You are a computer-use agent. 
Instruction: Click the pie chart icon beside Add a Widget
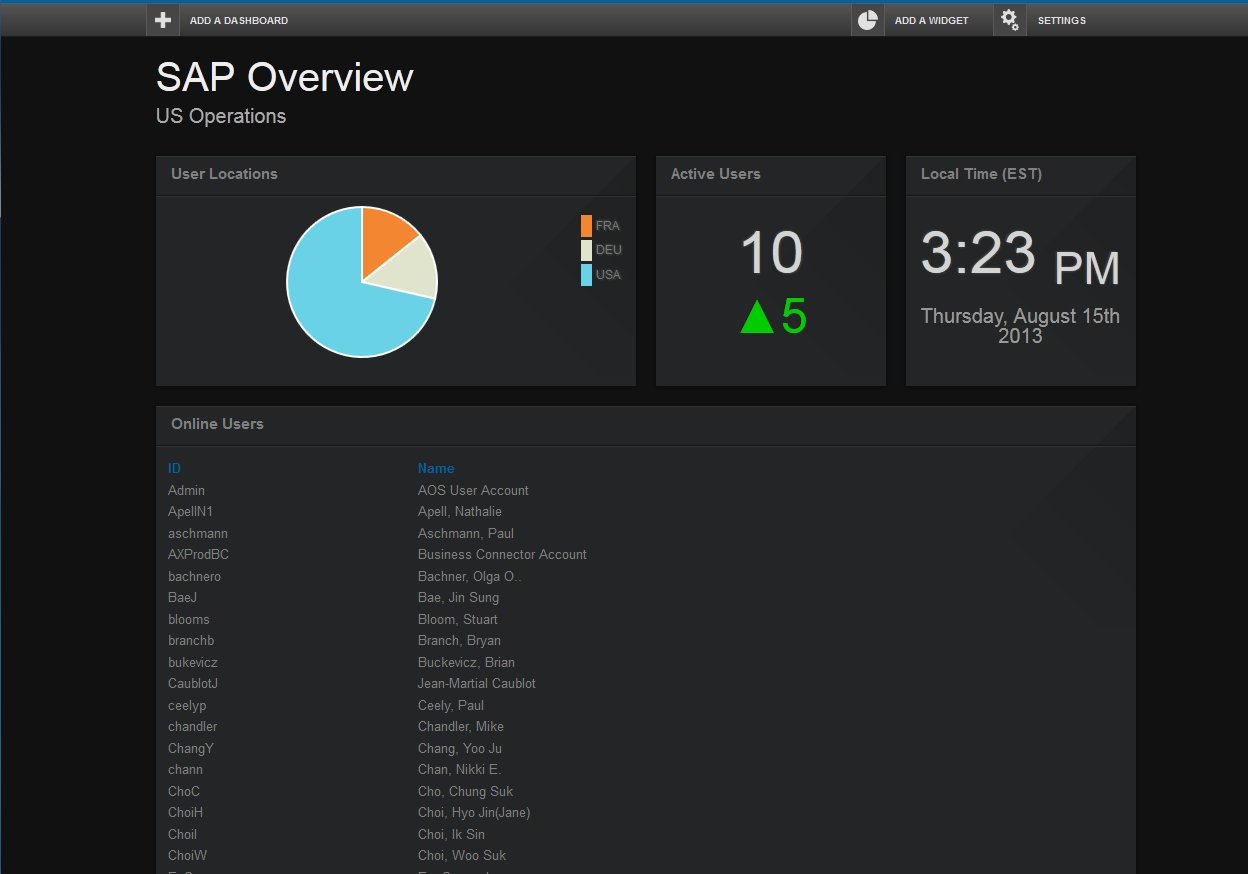click(867, 19)
